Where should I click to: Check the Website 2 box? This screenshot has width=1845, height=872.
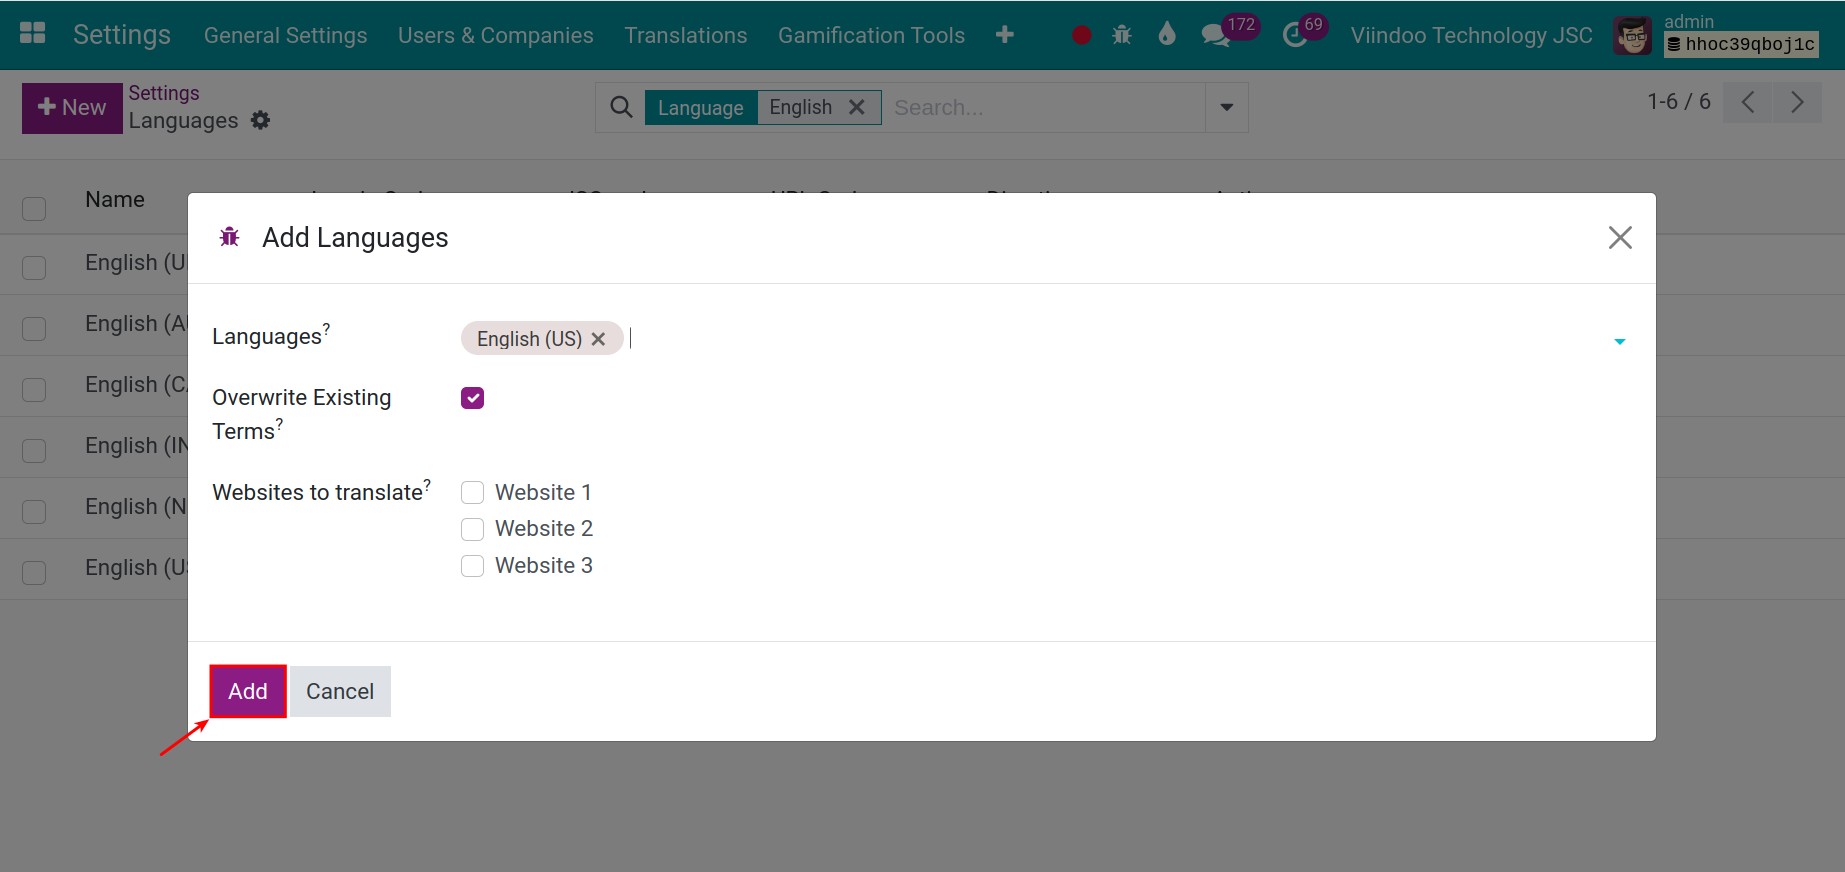pyautogui.click(x=473, y=528)
